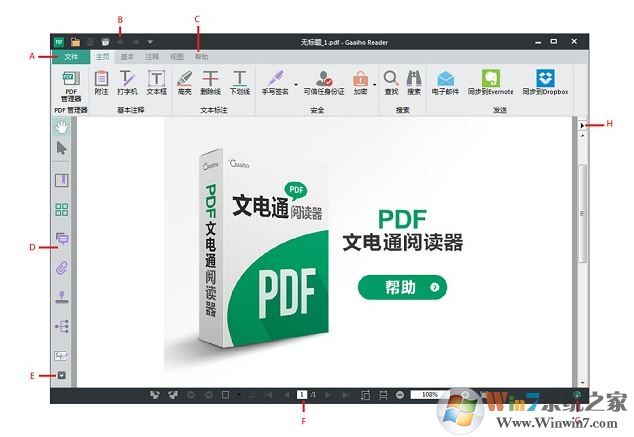Switch to the 主页 tab
Viewport: 634px width, 437px height.
[102, 57]
